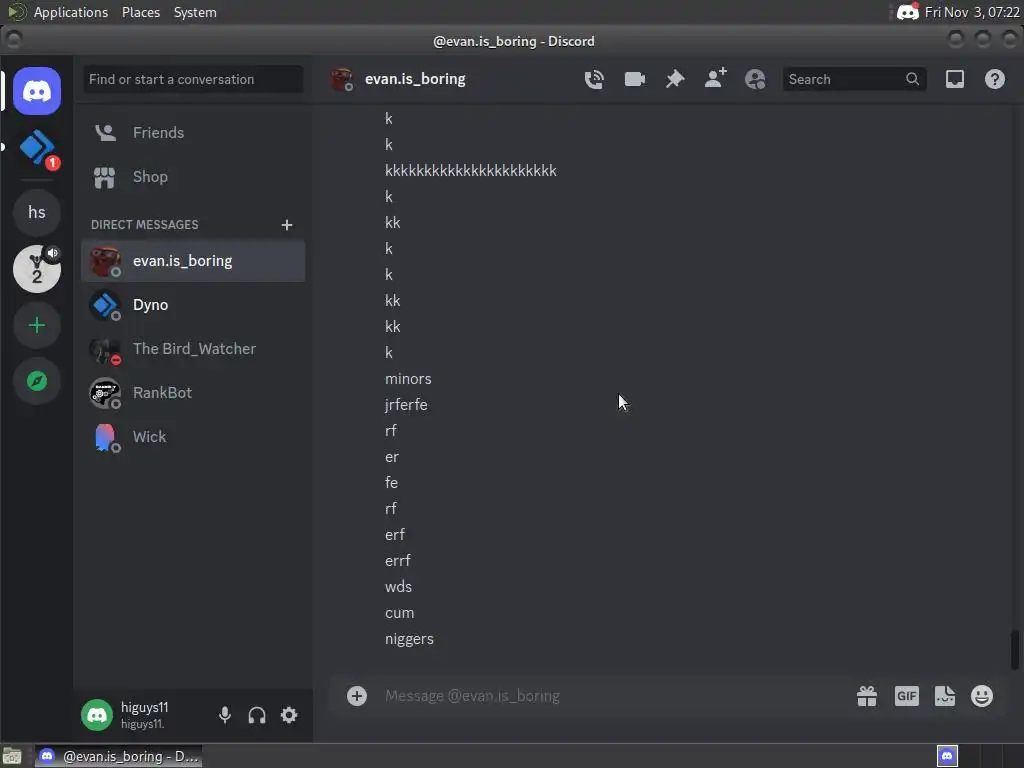This screenshot has width=1024, height=768.
Task: Open the Applications menu
Action: tap(71, 12)
